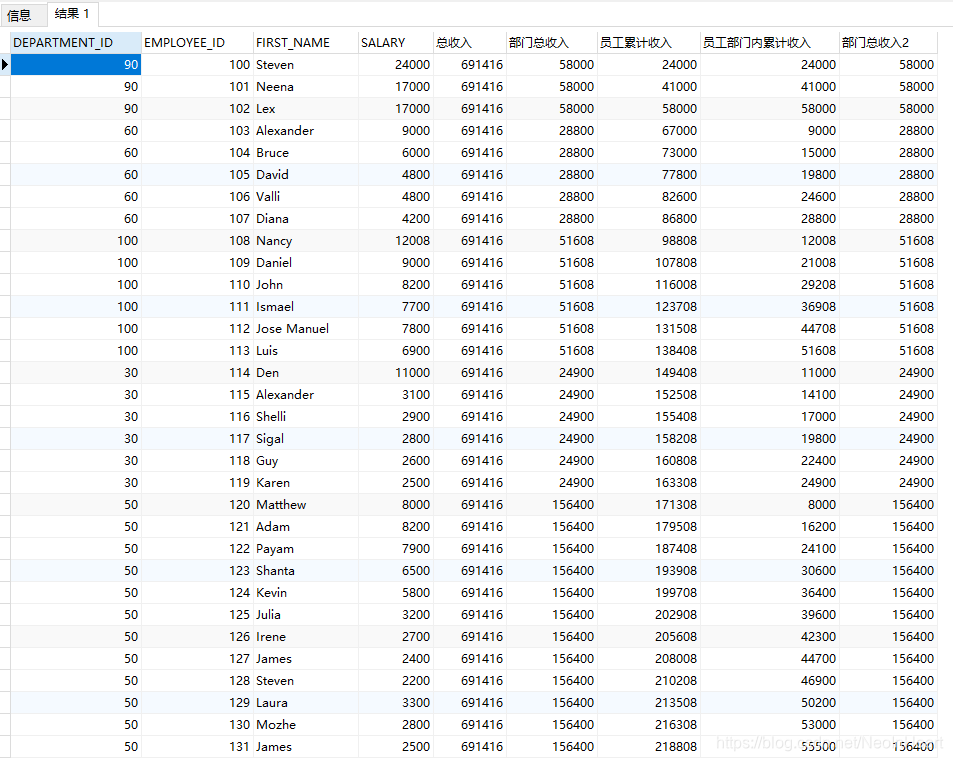Screen dimensions: 953x761
Task: Select the name cell Bruce
Action: 306,152
